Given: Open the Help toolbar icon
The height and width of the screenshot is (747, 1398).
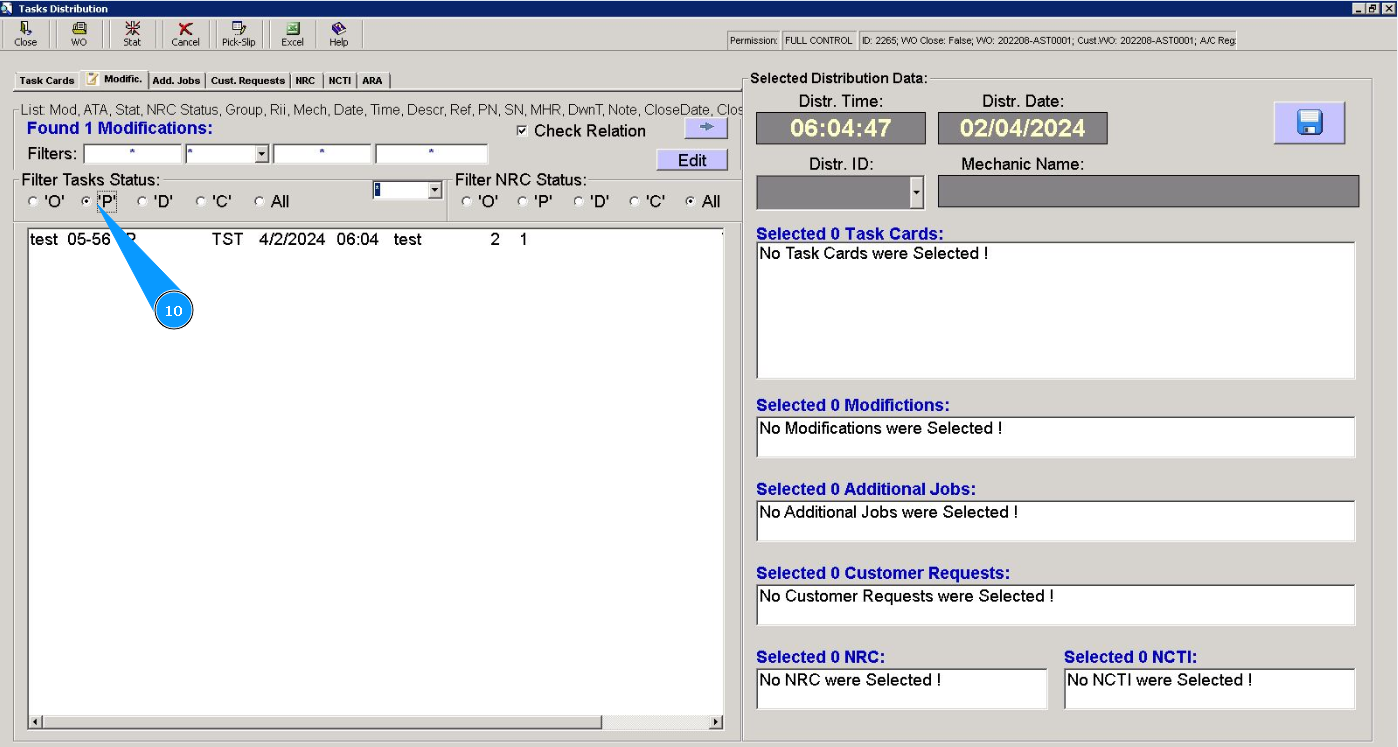Looking at the screenshot, I should (339, 34).
